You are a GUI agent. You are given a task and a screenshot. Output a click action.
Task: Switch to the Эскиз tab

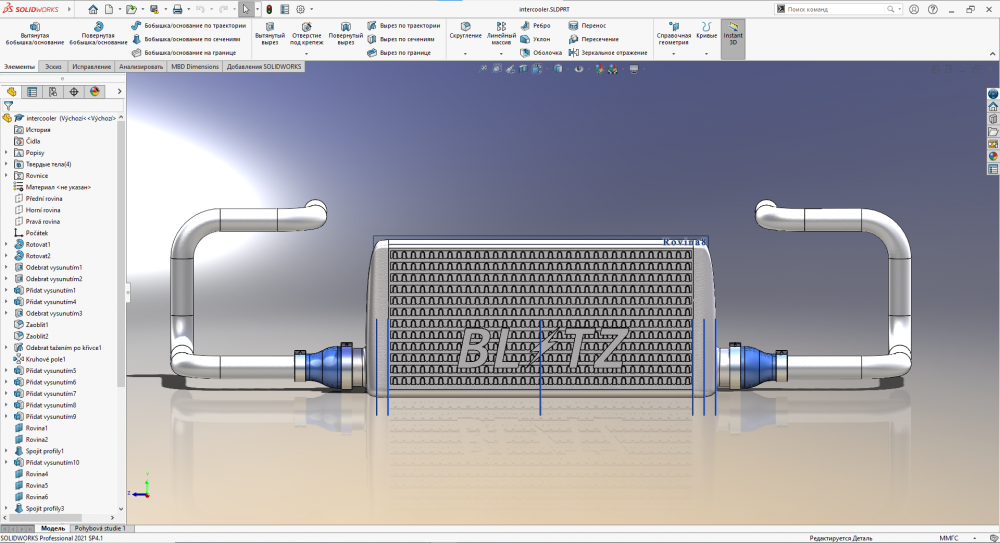point(53,66)
